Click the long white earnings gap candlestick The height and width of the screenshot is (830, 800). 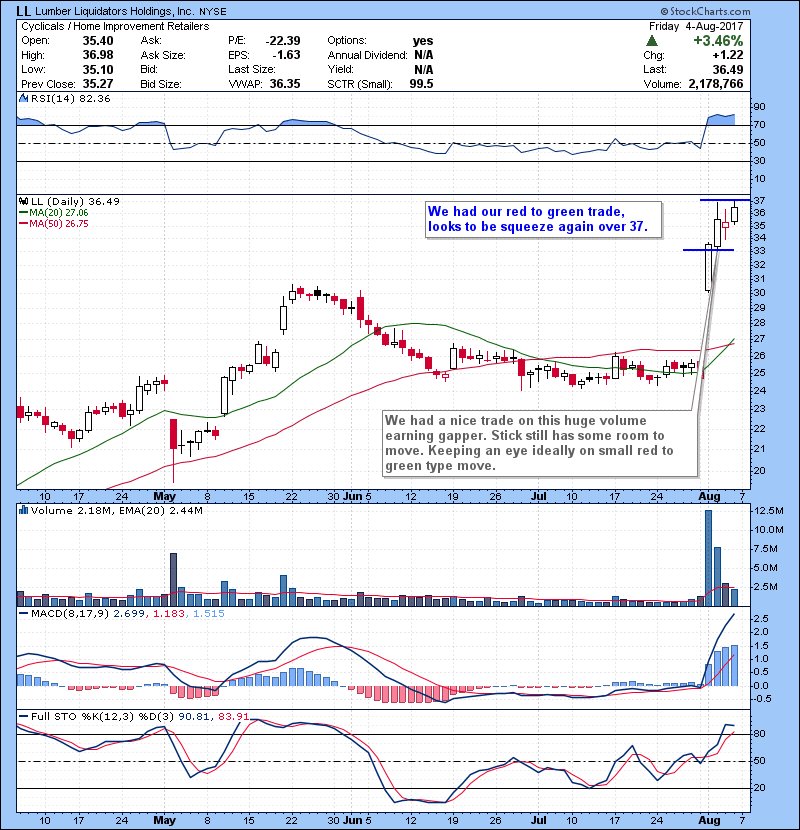(708, 267)
